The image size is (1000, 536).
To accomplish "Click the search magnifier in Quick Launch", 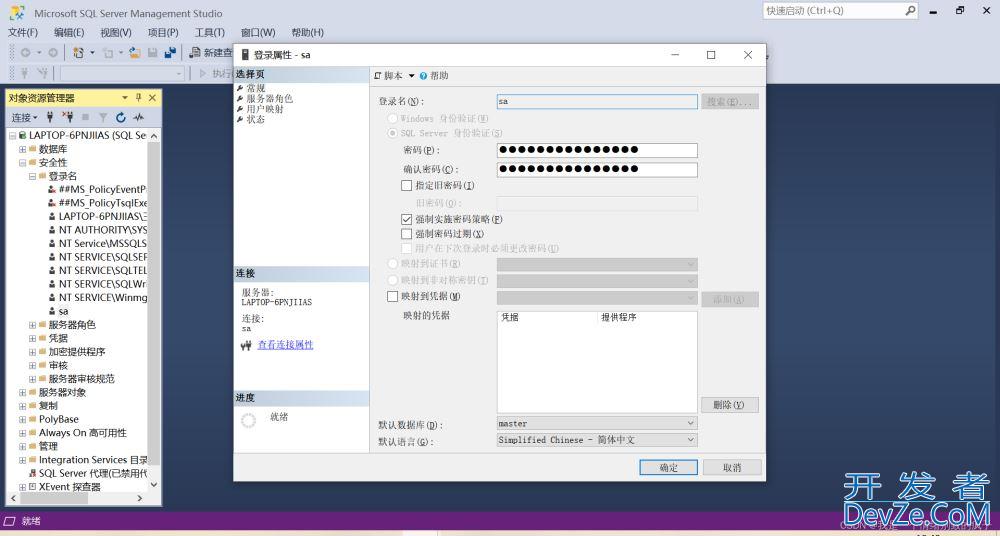I will point(910,11).
